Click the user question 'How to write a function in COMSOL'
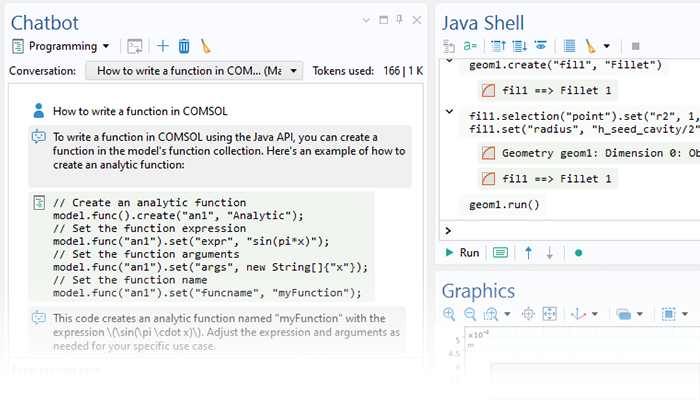Viewport: 700px width, 400px height. [x=140, y=111]
